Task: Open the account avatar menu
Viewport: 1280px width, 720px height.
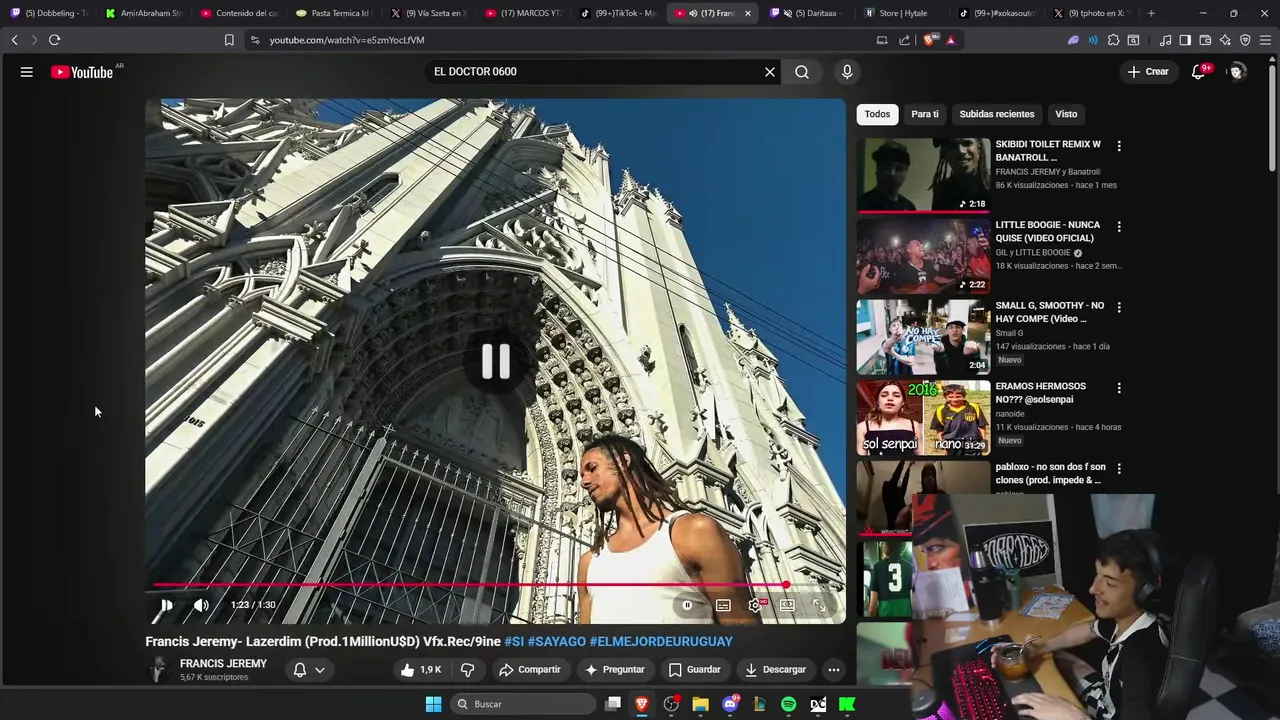Action: click(1237, 72)
